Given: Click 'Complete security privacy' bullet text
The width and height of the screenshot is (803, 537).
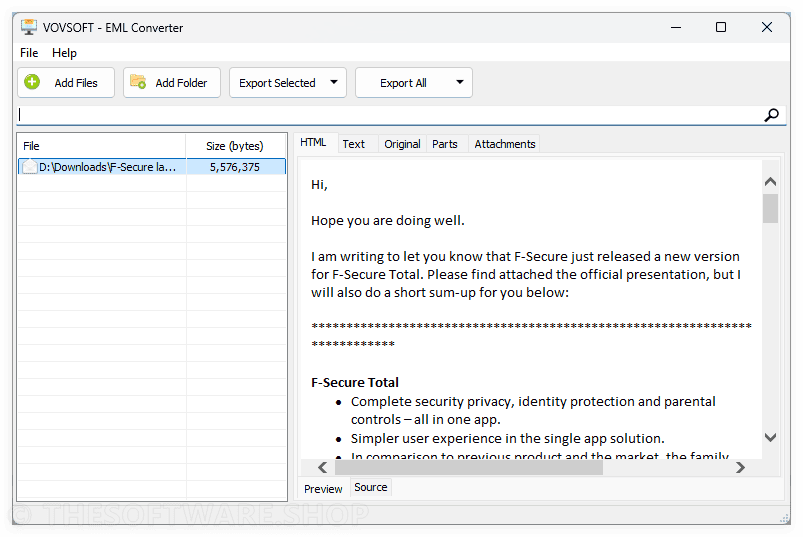Looking at the screenshot, I should [x=533, y=411].
